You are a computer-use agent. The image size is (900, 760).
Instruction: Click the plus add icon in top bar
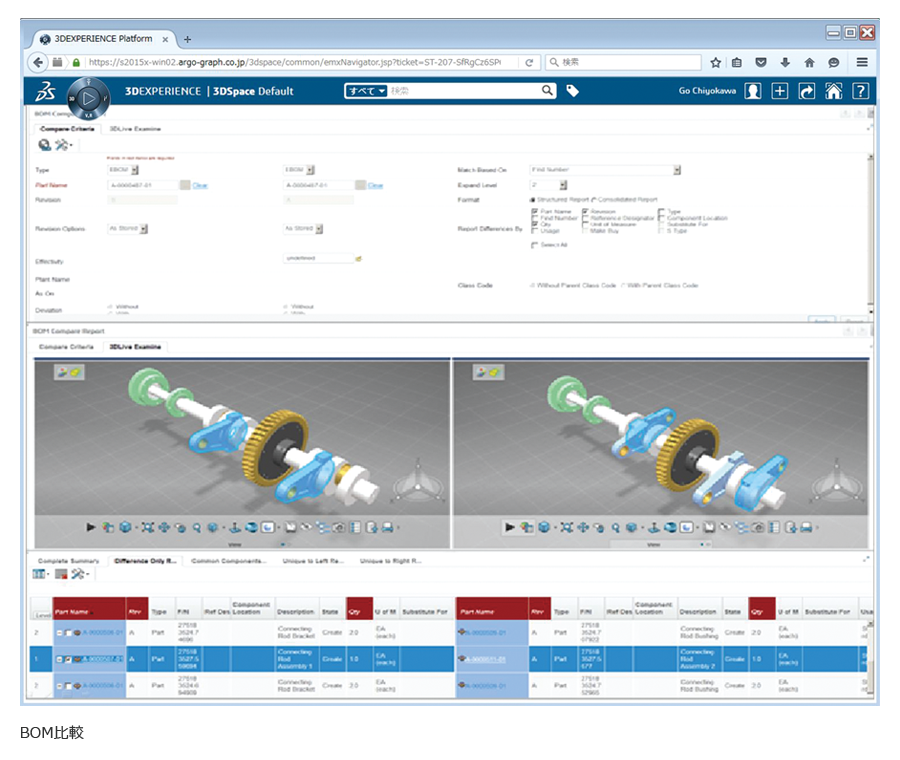point(779,91)
